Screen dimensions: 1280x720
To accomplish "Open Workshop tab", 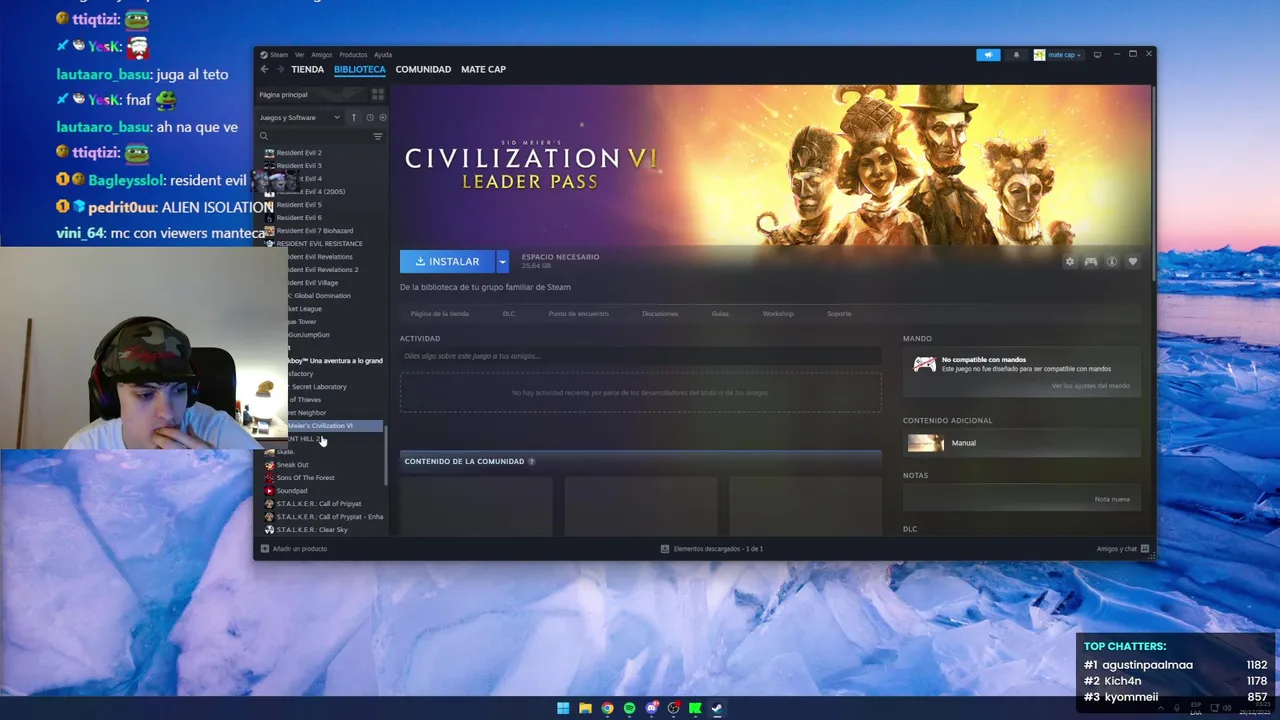I will point(778,314).
